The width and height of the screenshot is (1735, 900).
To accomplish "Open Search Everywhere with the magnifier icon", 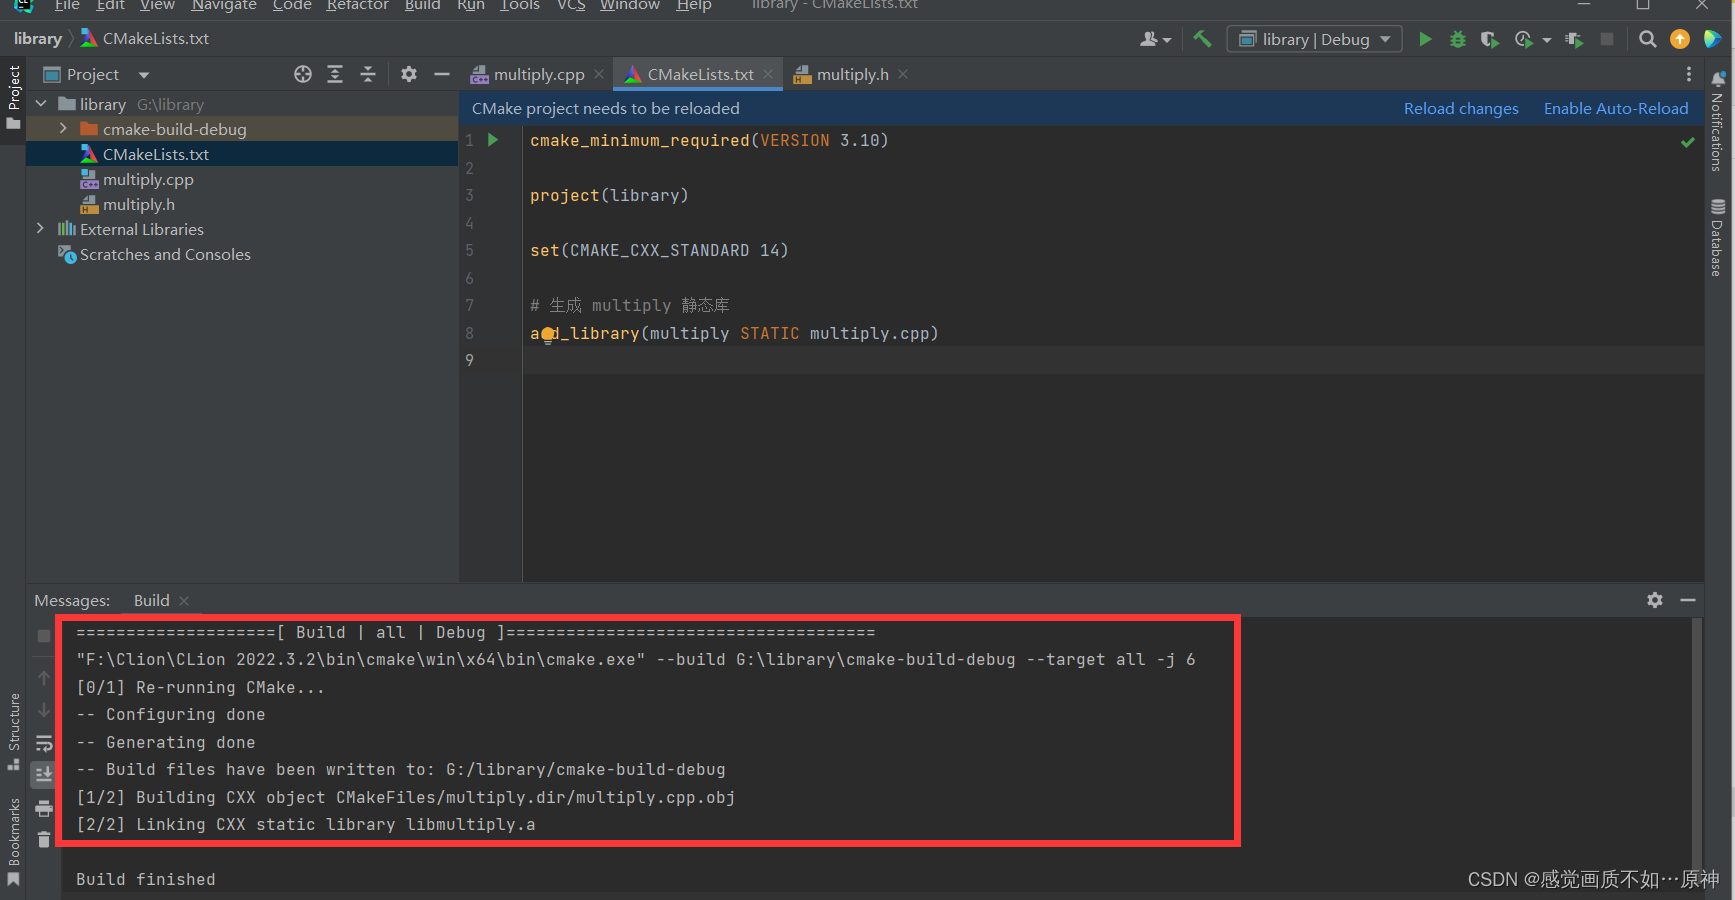I will click(x=1647, y=39).
